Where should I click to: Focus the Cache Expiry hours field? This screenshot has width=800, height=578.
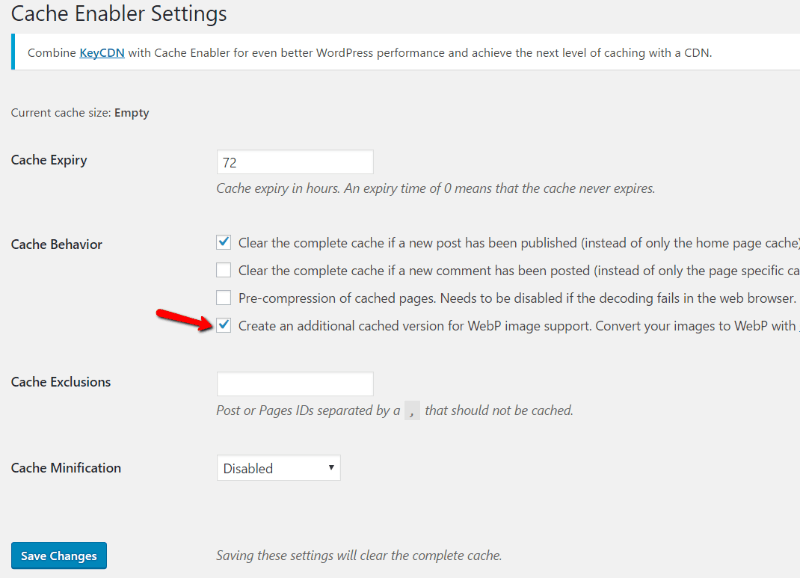click(x=295, y=162)
